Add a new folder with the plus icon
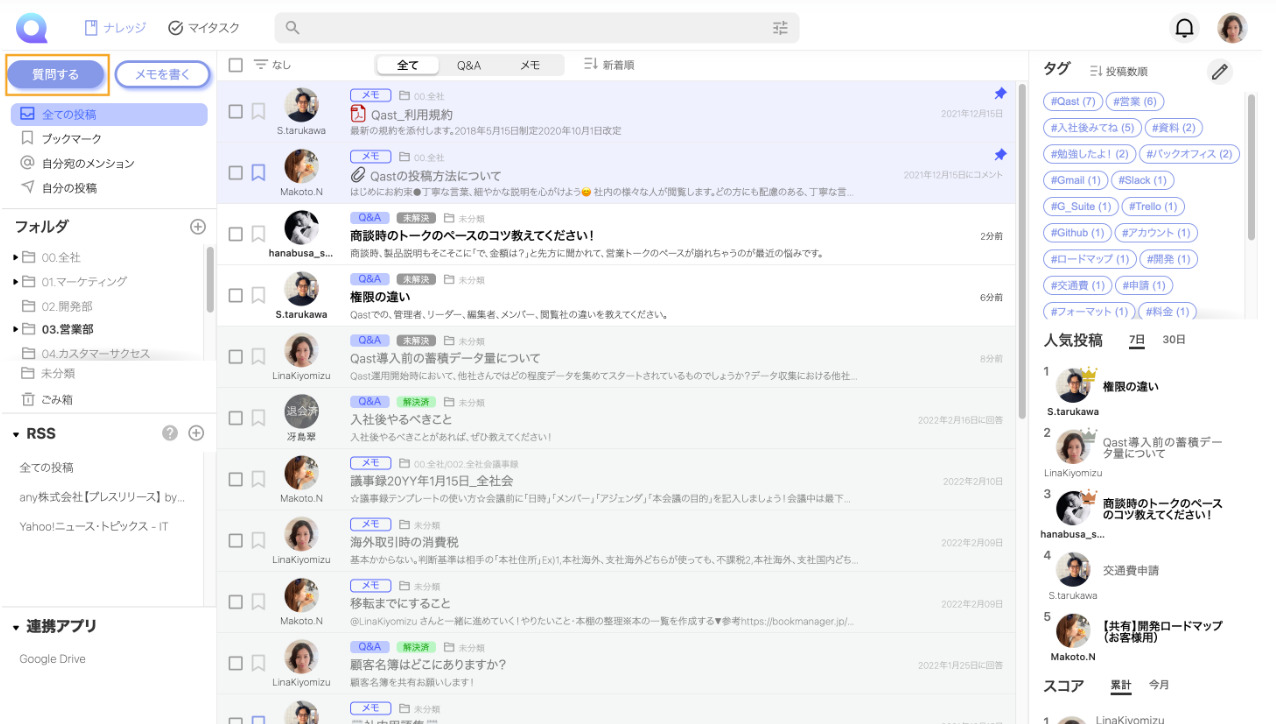 196,227
